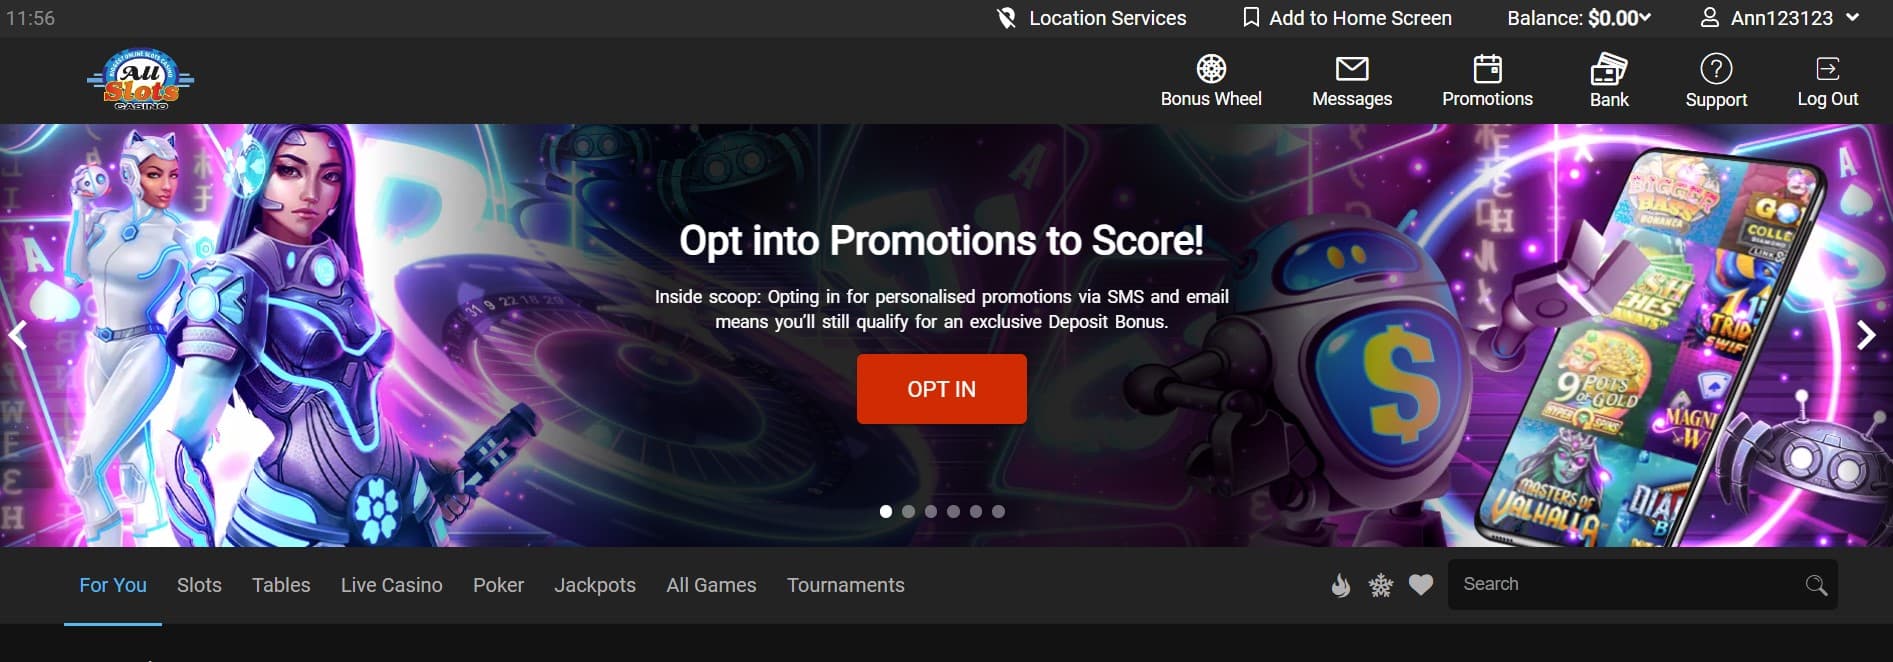
Task: Open the Bank icon
Action: 1609,68
